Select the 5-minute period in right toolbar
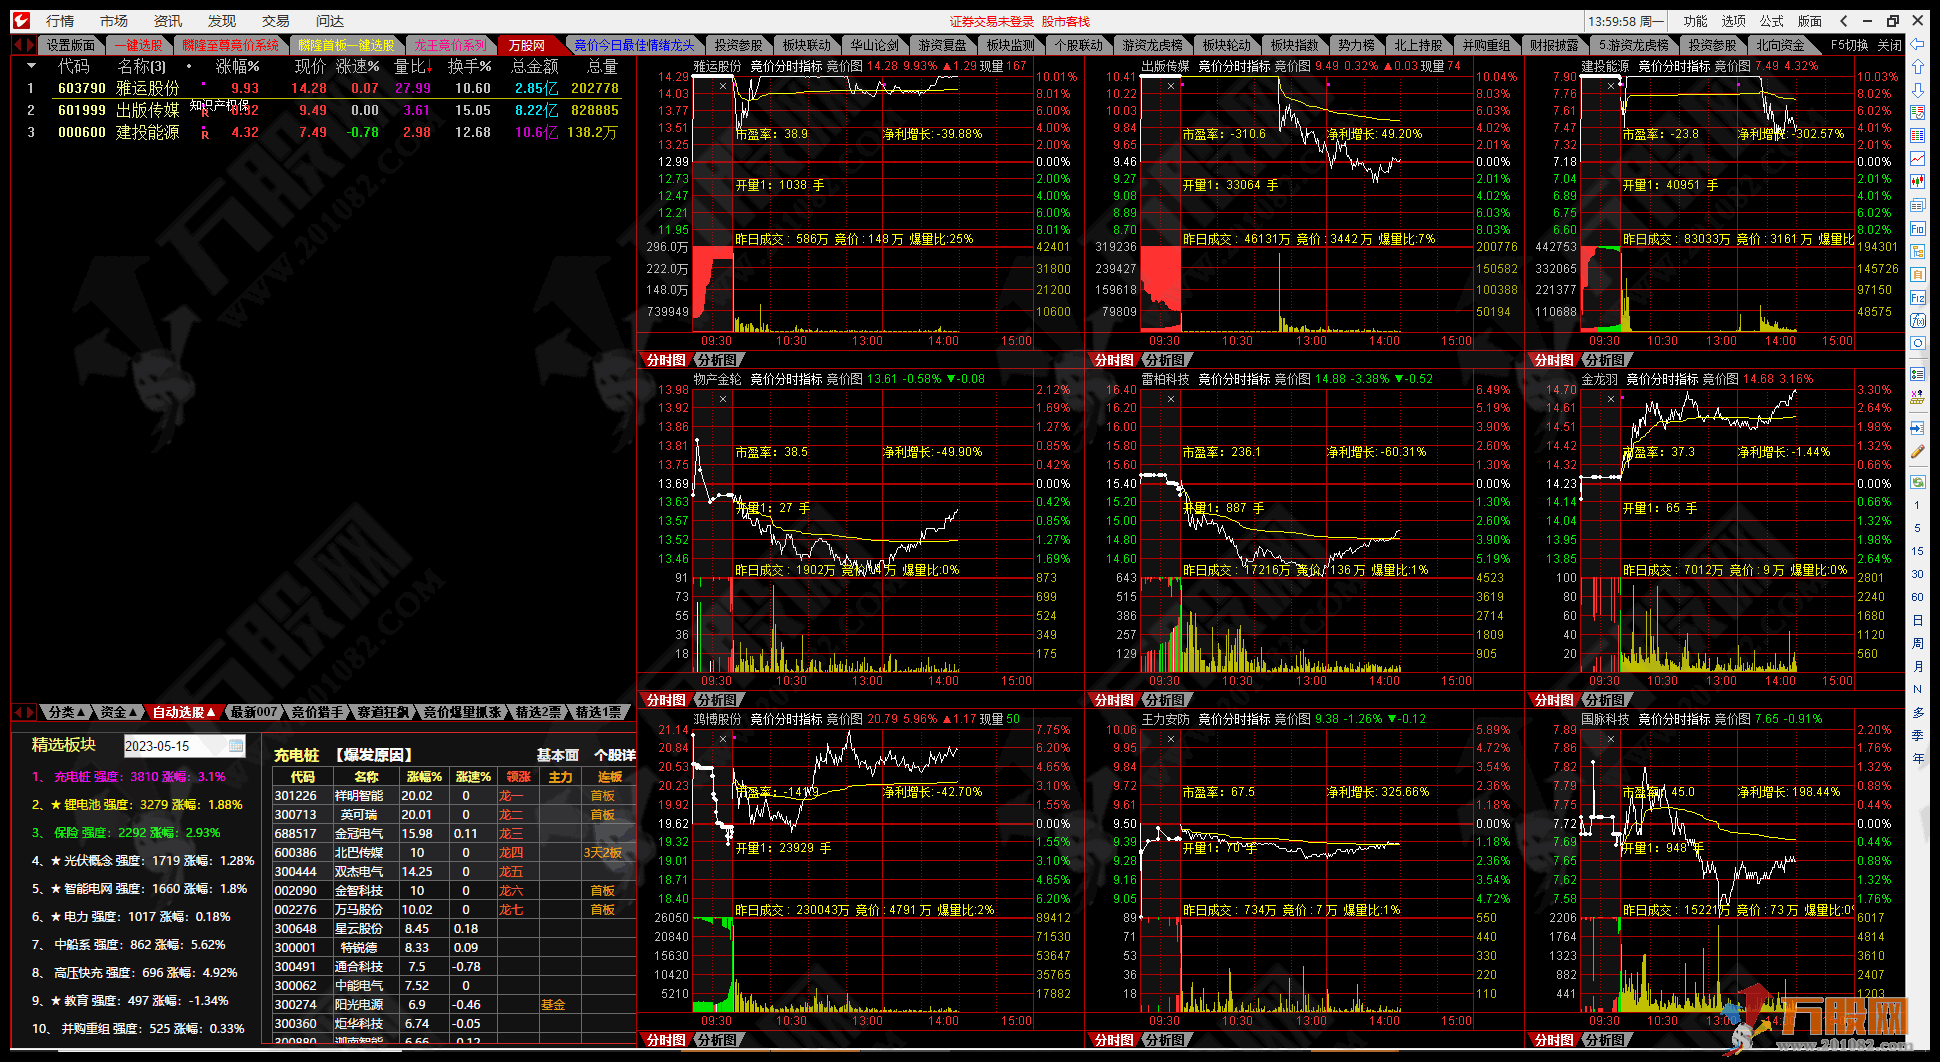1940x1062 pixels. [x=1917, y=528]
